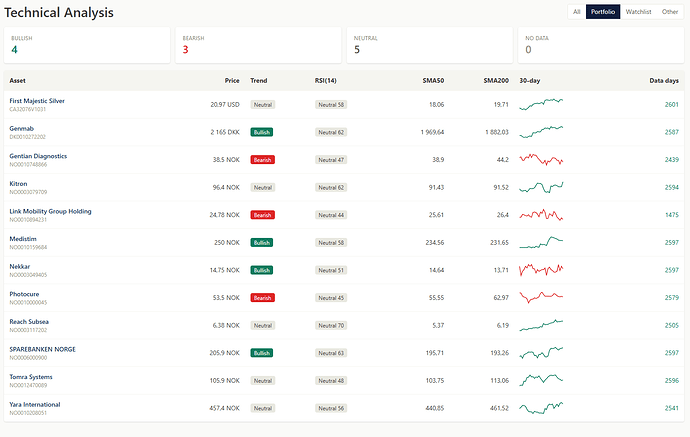The image size is (690, 437).
Task: Open the First Majestic Silver asset link
Action: tap(37, 101)
